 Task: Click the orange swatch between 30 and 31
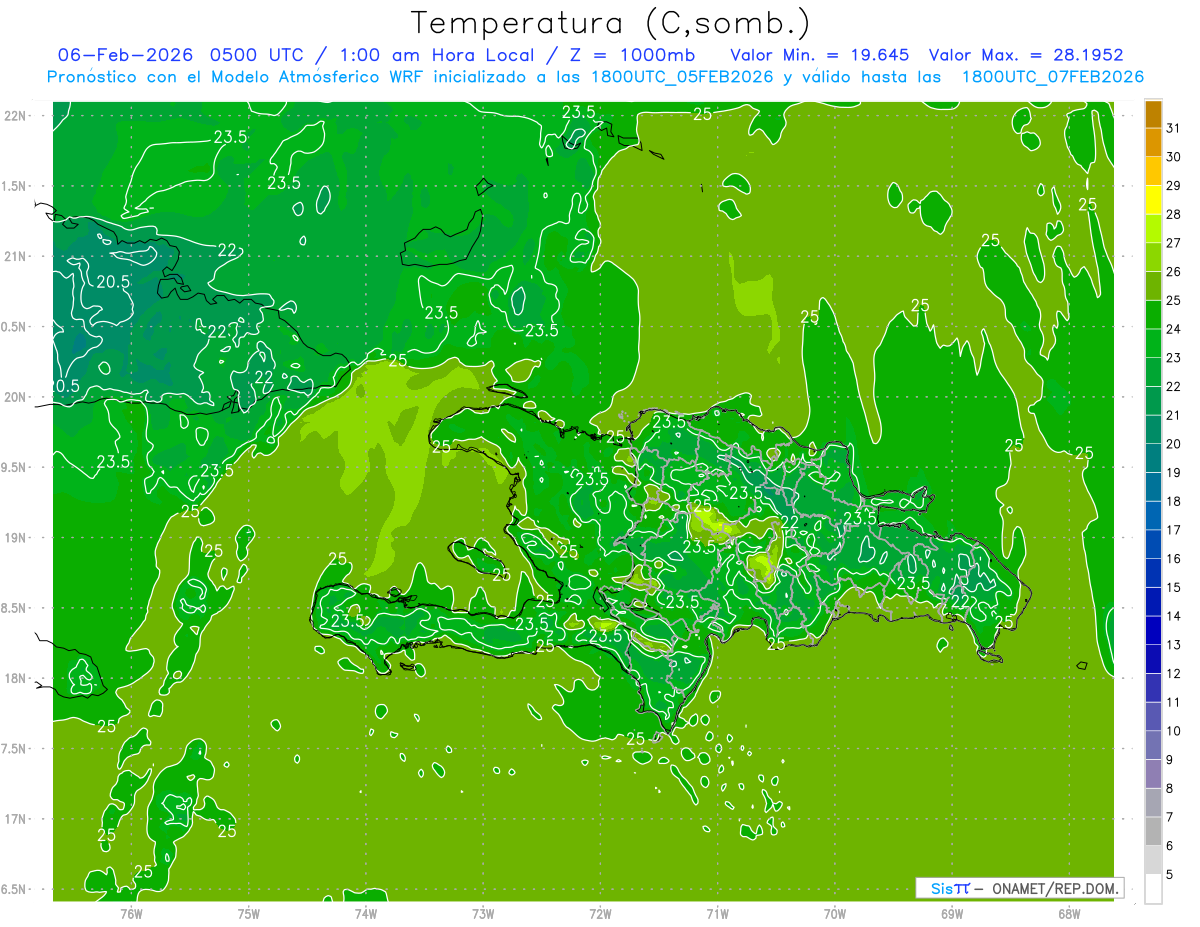click(1153, 143)
